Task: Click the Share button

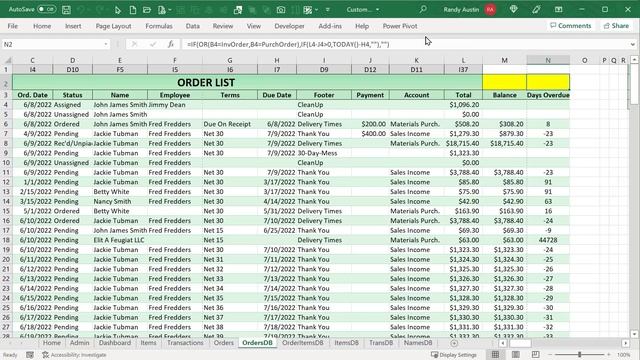Action: point(616,25)
